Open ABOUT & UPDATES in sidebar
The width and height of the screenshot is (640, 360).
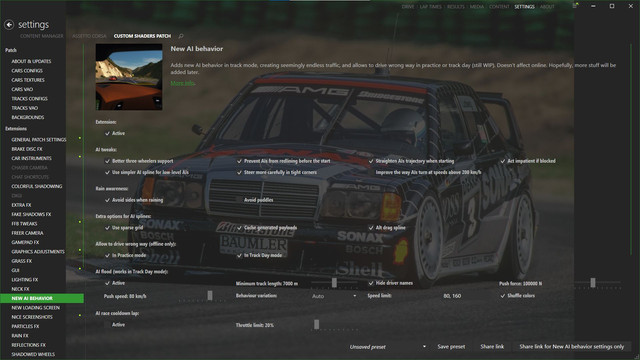(31, 61)
